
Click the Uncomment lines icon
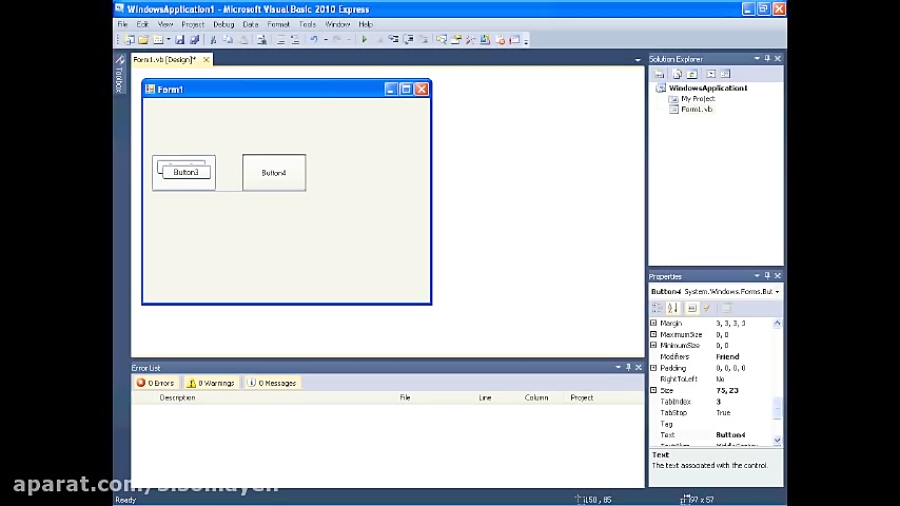pyautogui.click(x=295, y=40)
